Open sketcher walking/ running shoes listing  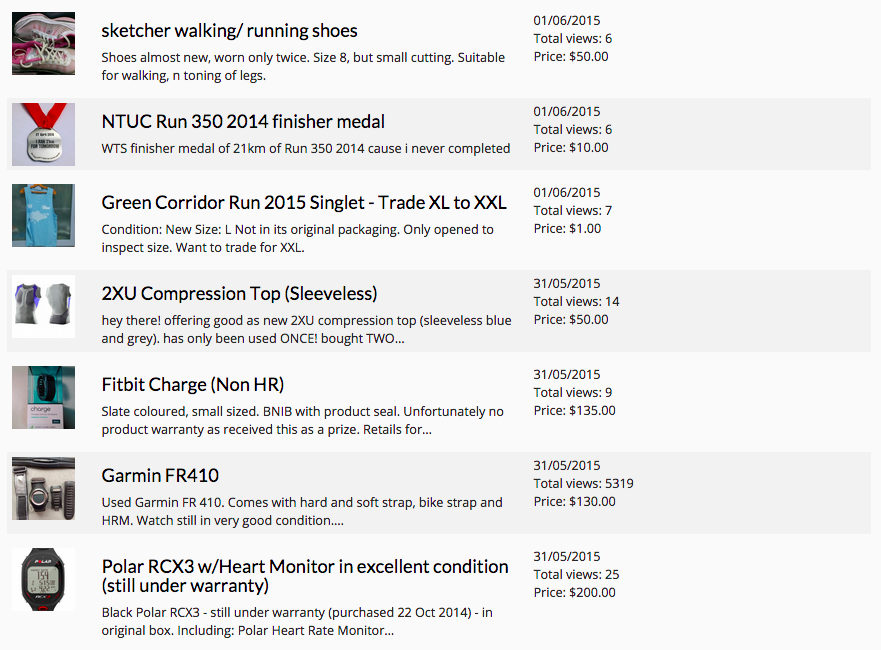coord(229,31)
